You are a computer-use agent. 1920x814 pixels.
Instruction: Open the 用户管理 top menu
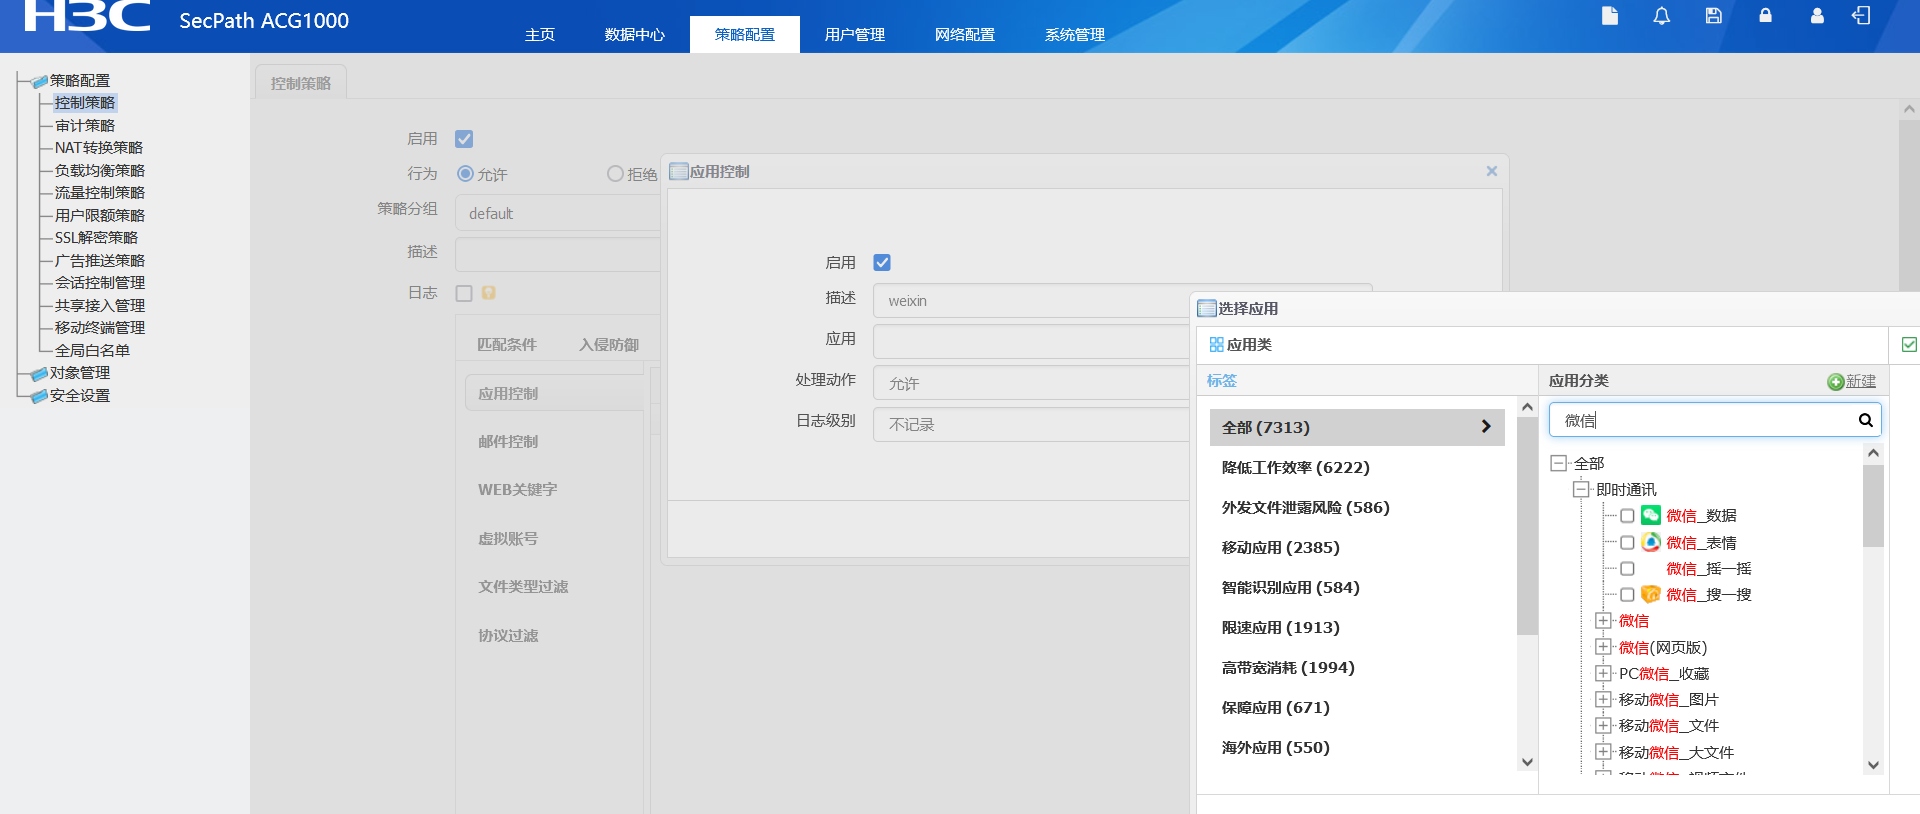(854, 35)
